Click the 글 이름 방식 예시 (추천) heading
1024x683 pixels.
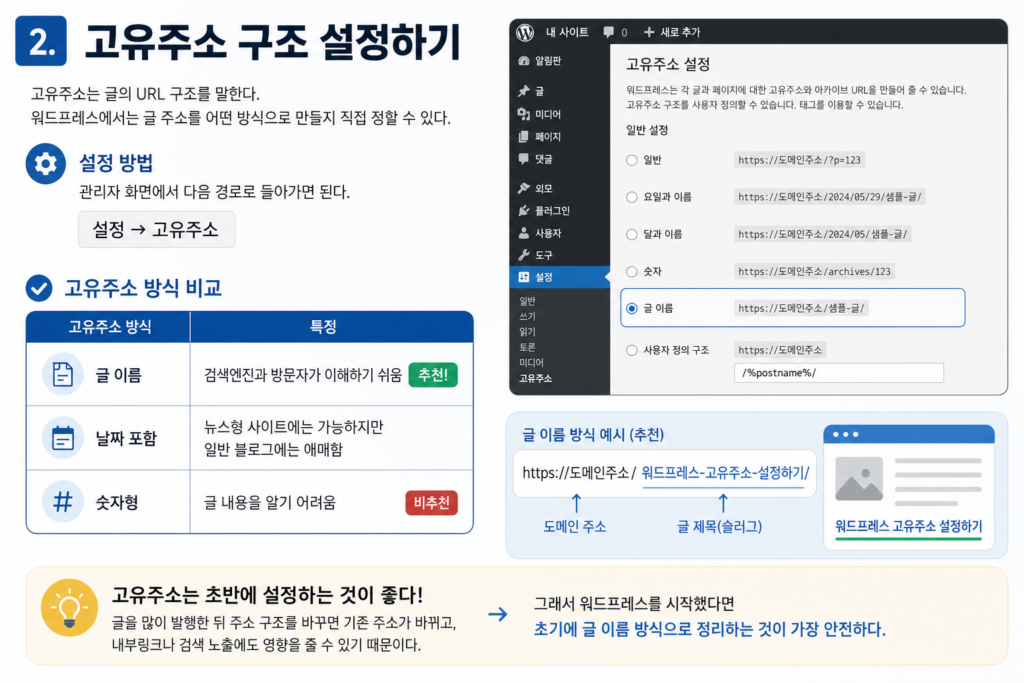593,435
